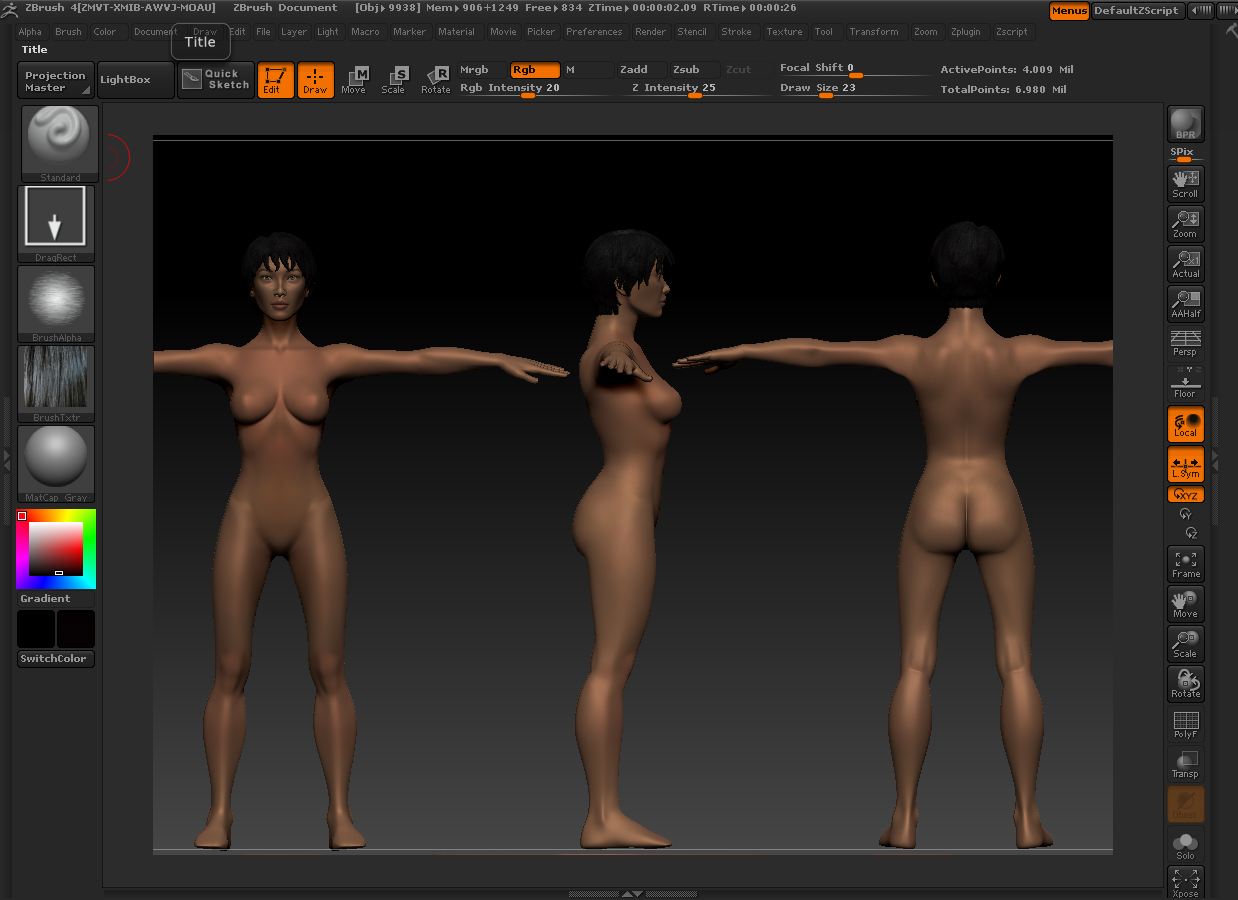Click the AAHalf view icon
This screenshot has height=900, width=1238.
click(1185, 304)
